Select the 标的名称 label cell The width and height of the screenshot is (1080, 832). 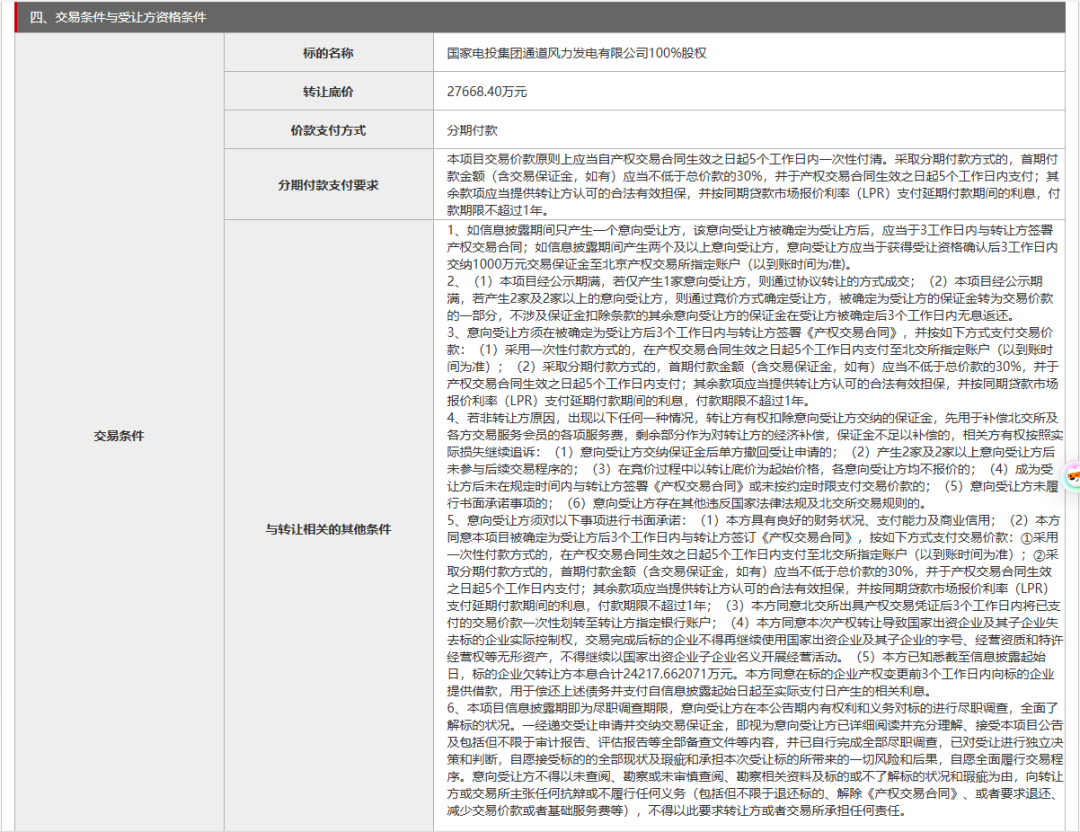[329, 53]
